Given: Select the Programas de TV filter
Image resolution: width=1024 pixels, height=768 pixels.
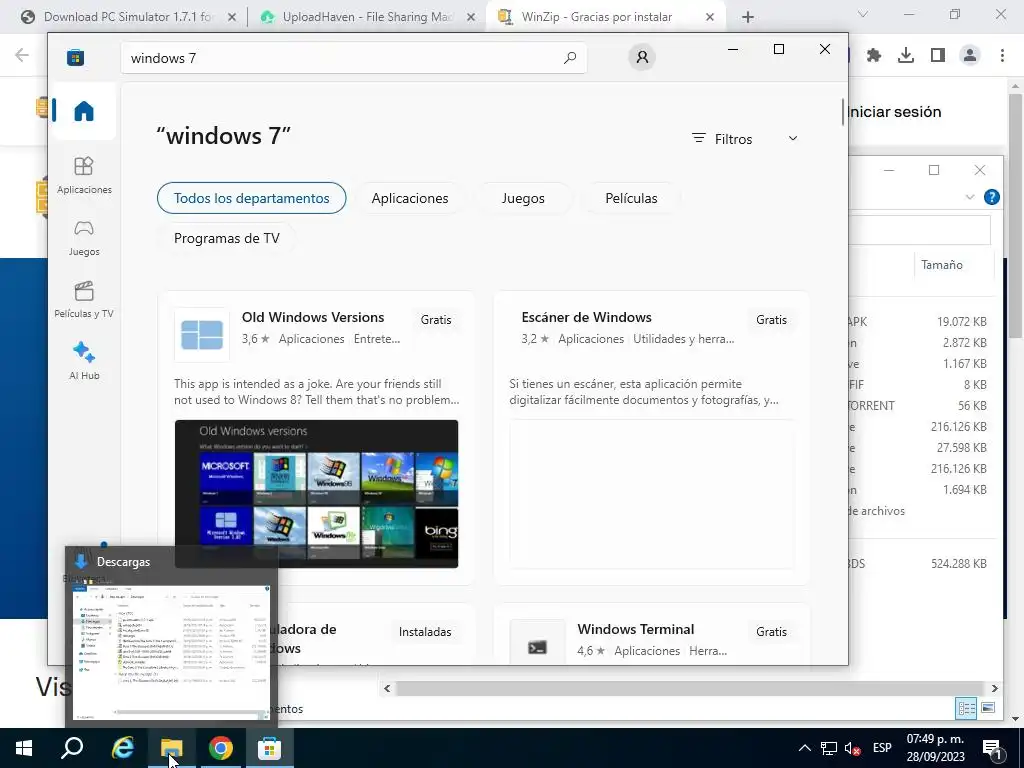Looking at the screenshot, I should coord(226,238).
